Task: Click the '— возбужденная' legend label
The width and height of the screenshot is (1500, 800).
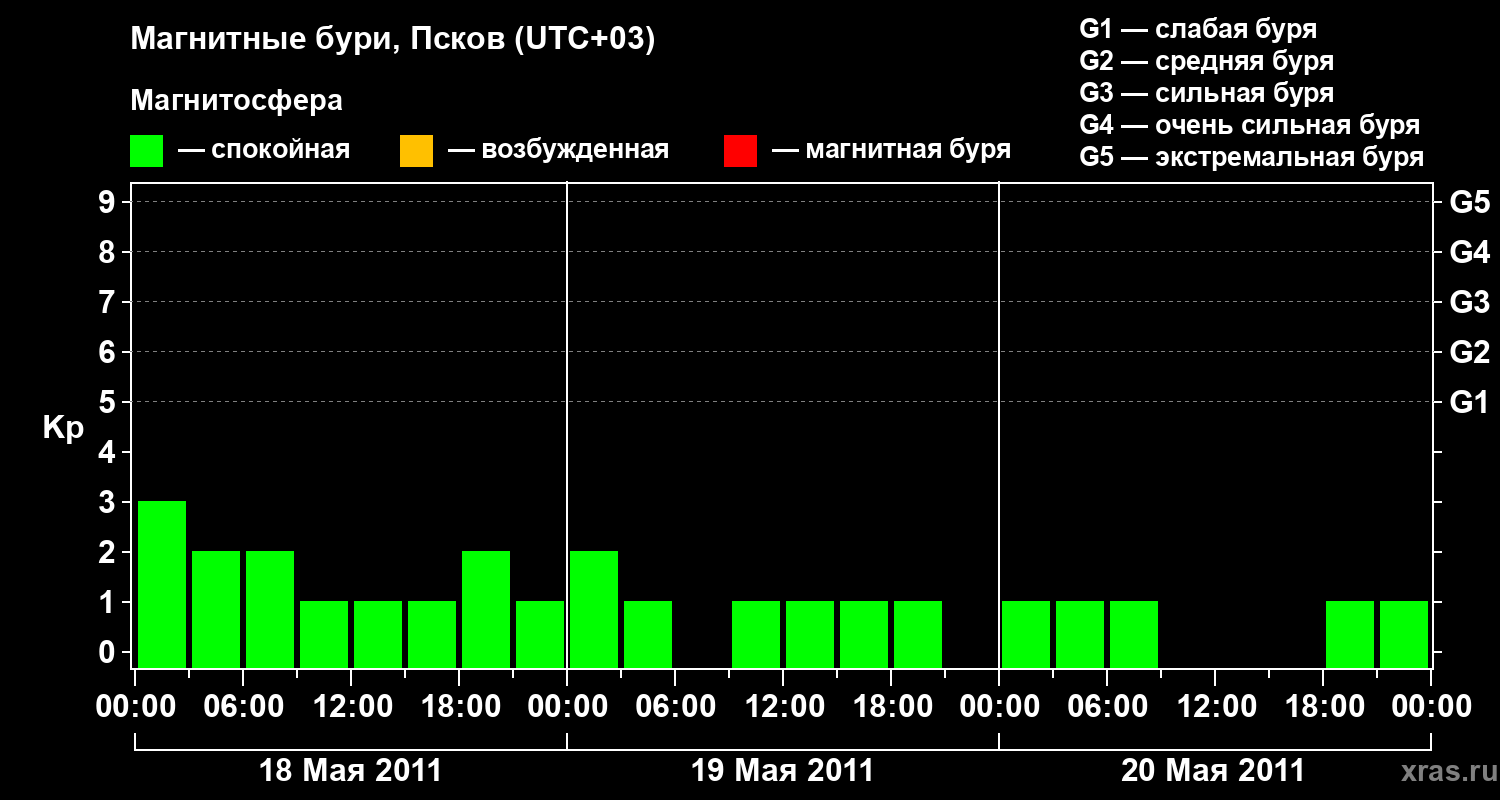Action: pos(558,150)
